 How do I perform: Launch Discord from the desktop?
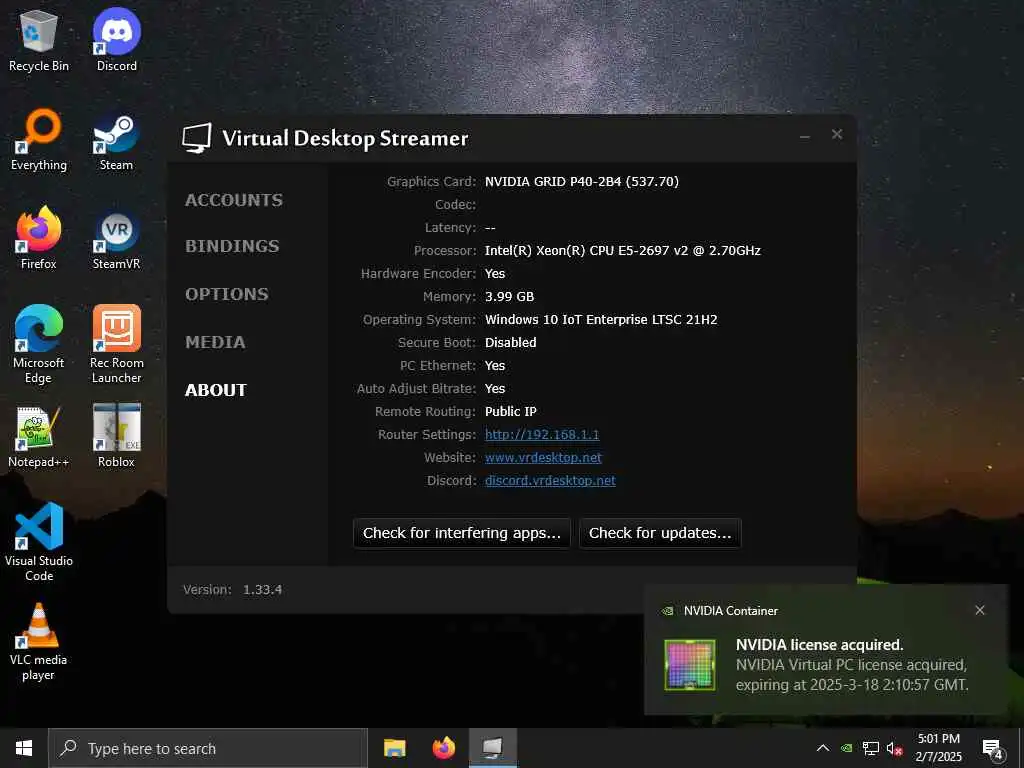[x=117, y=40]
